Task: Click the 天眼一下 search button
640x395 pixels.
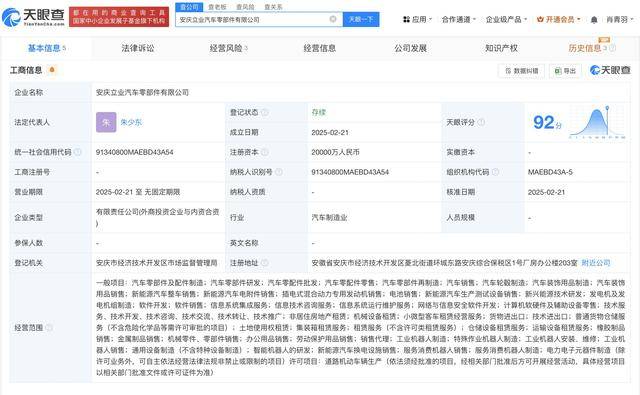Action: pyautogui.click(x=361, y=19)
